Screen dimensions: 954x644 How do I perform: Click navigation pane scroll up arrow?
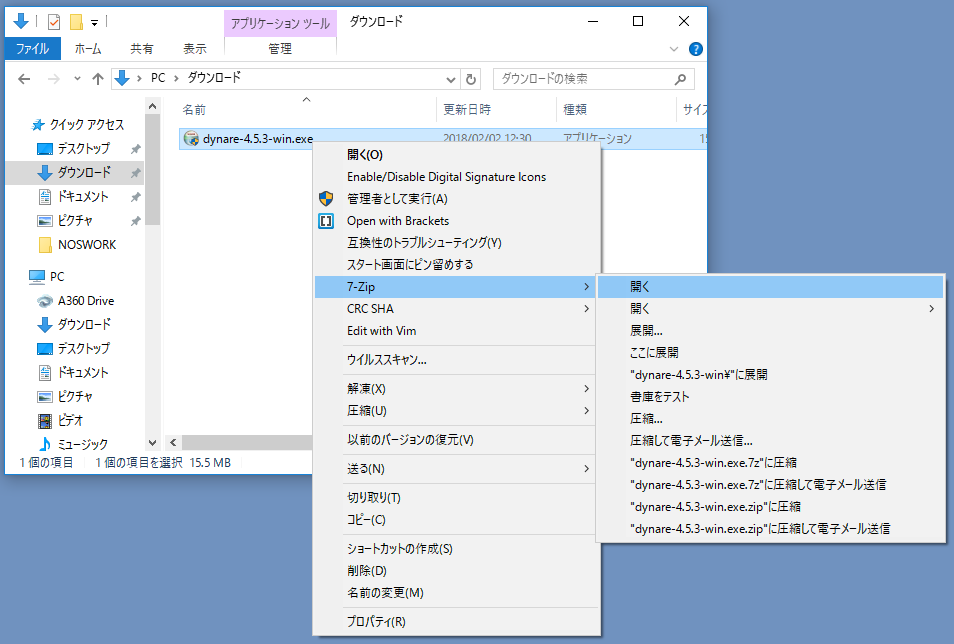[x=153, y=107]
